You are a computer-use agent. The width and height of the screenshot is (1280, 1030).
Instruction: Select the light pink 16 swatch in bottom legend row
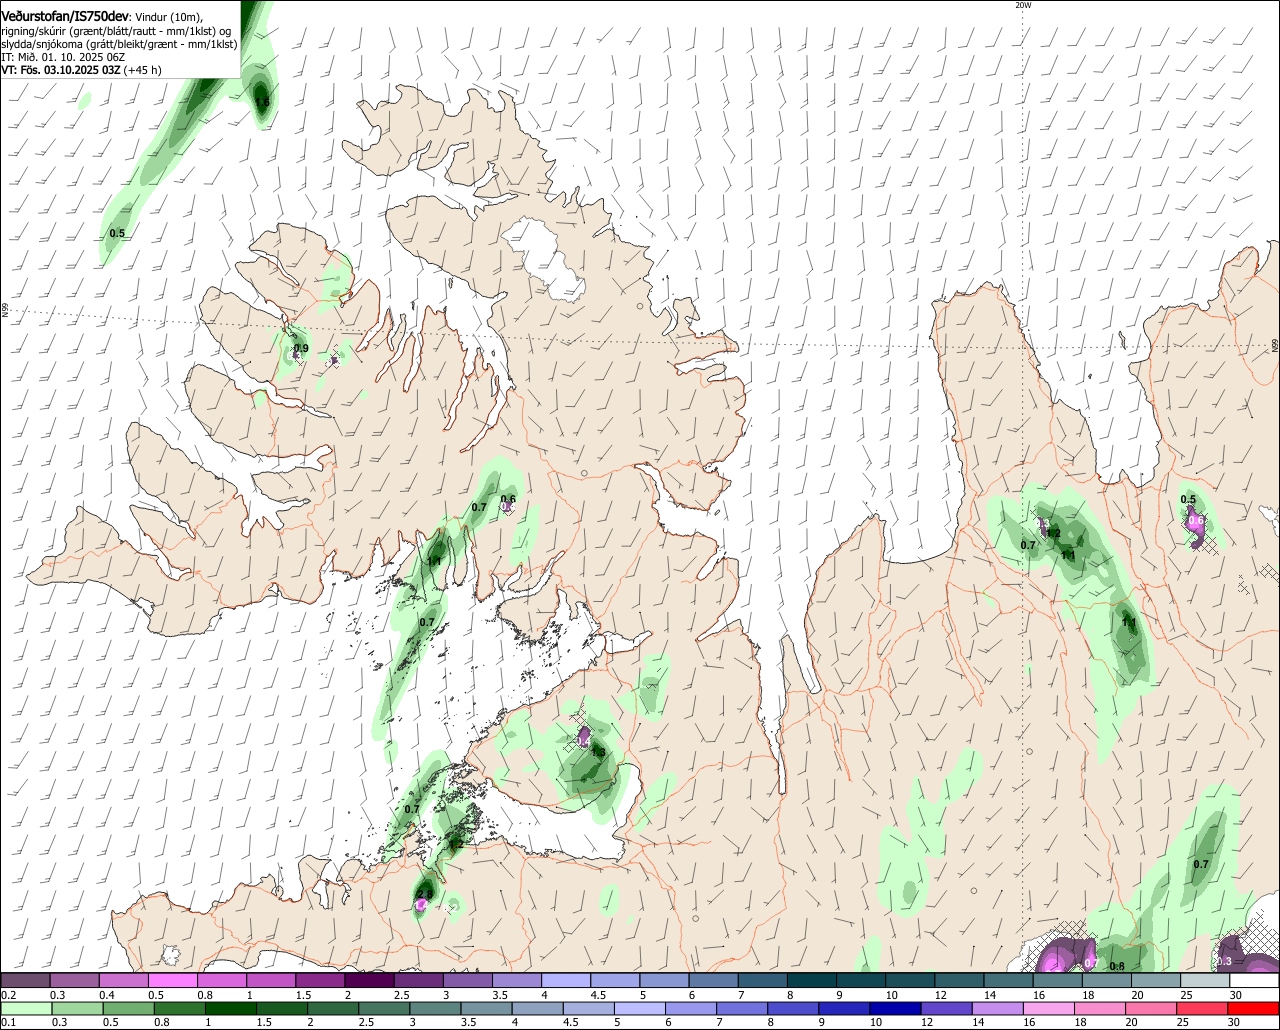coord(1049,1008)
